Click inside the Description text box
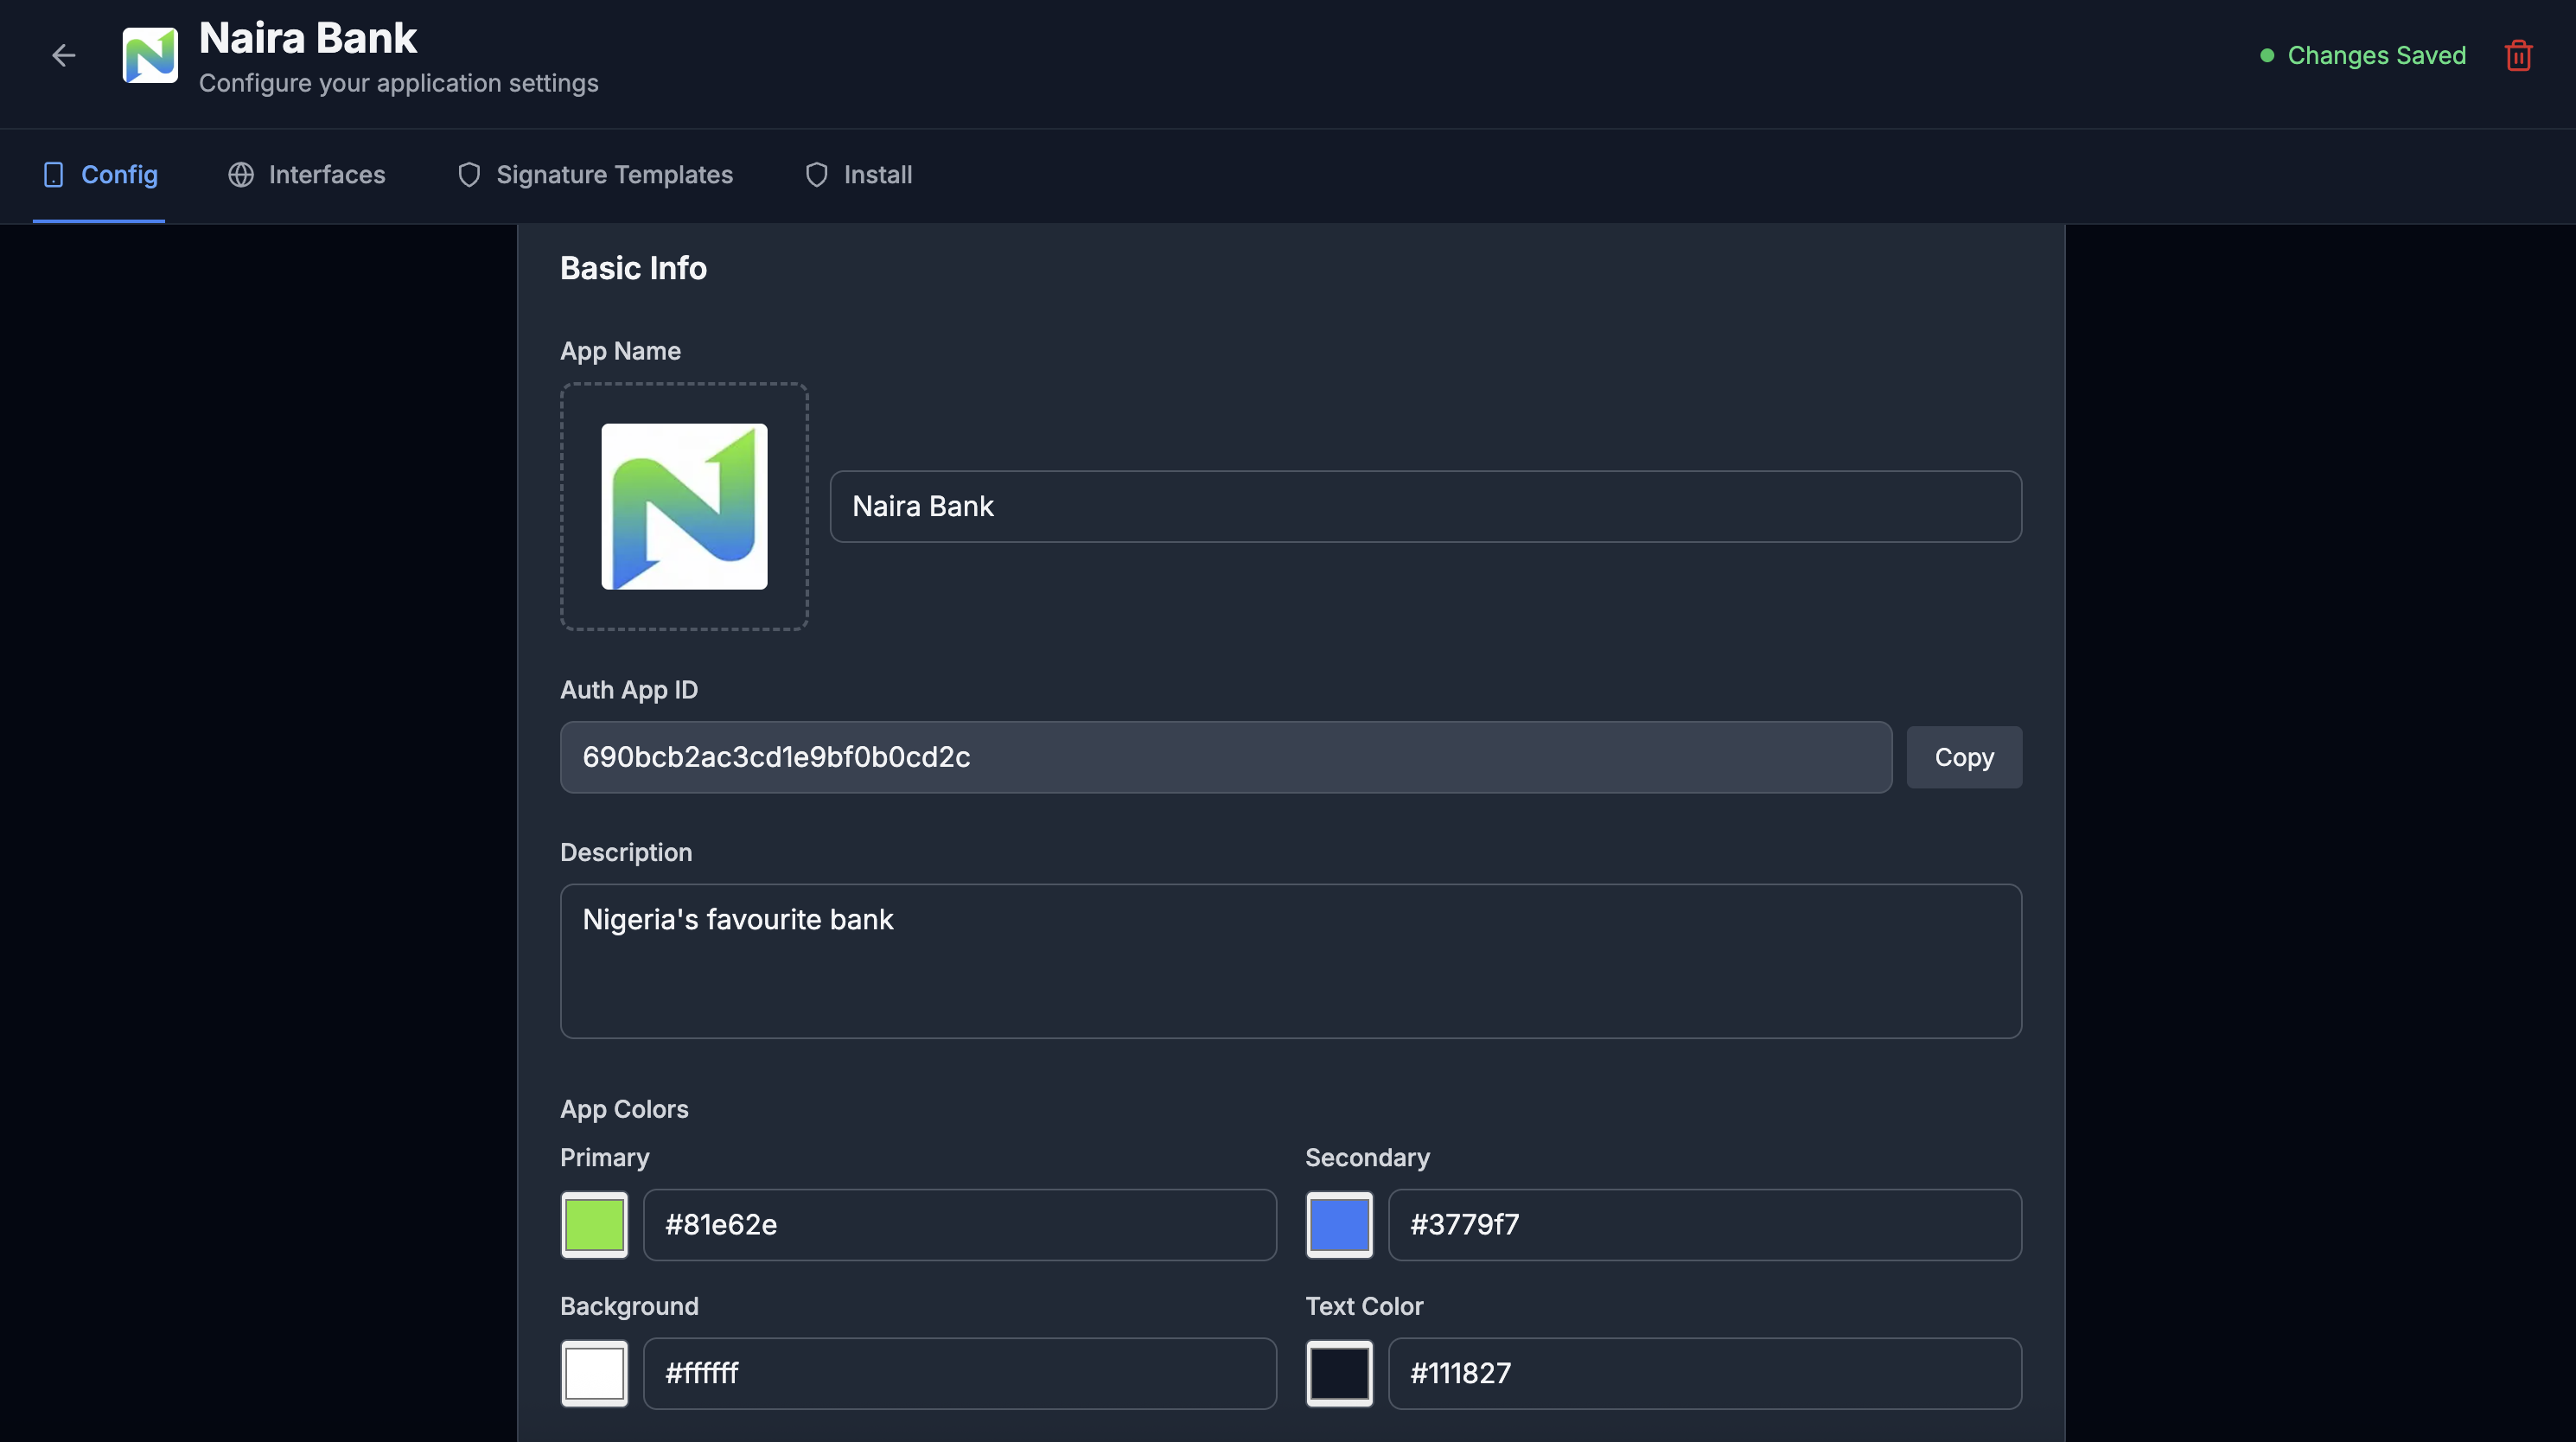The width and height of the screenshot is (2576, 1442). point(1290,960)
